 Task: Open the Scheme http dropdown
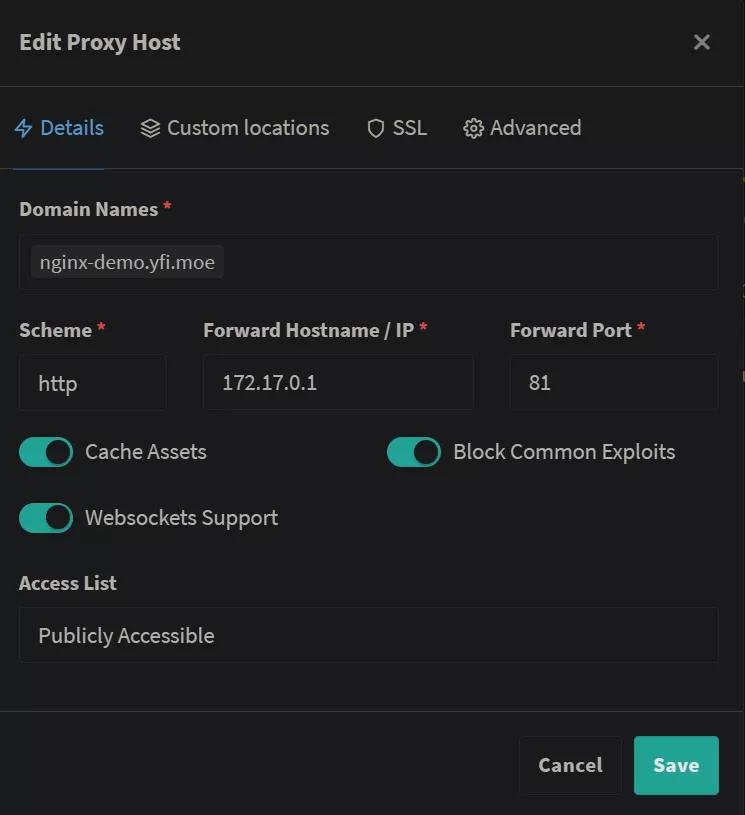[93, 383]
